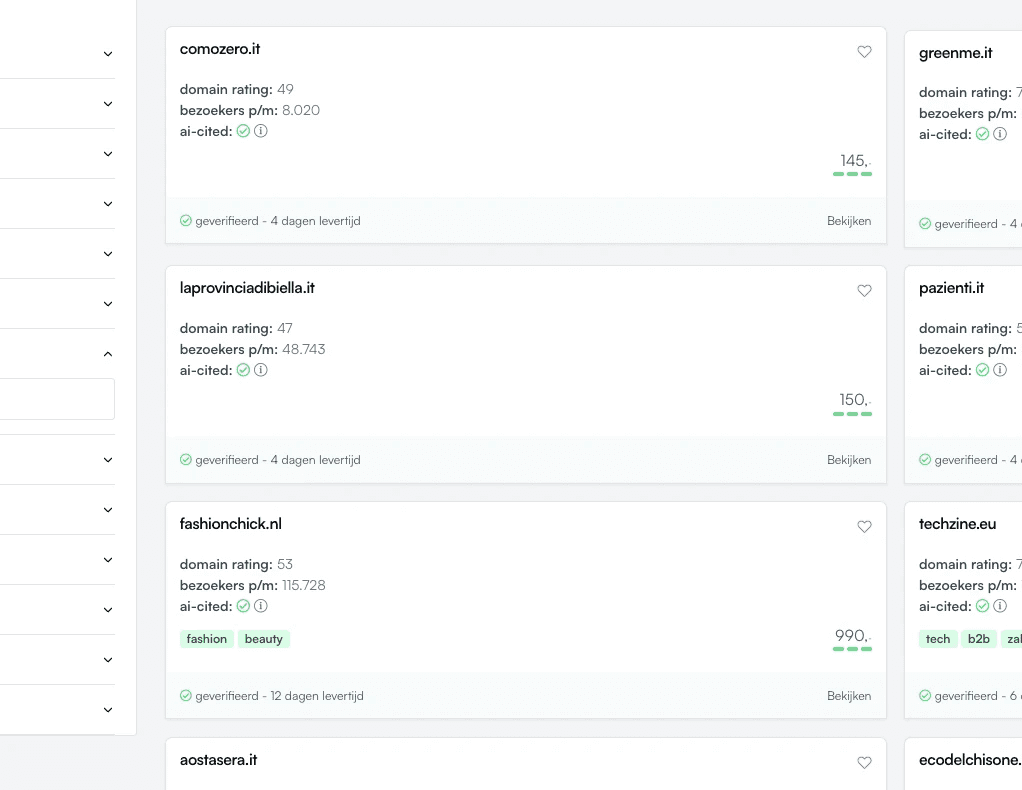Click the ai-cited info icon on fashionchick.nl
This screenshot has width=1022, height=790.
[x=260, y=606]
